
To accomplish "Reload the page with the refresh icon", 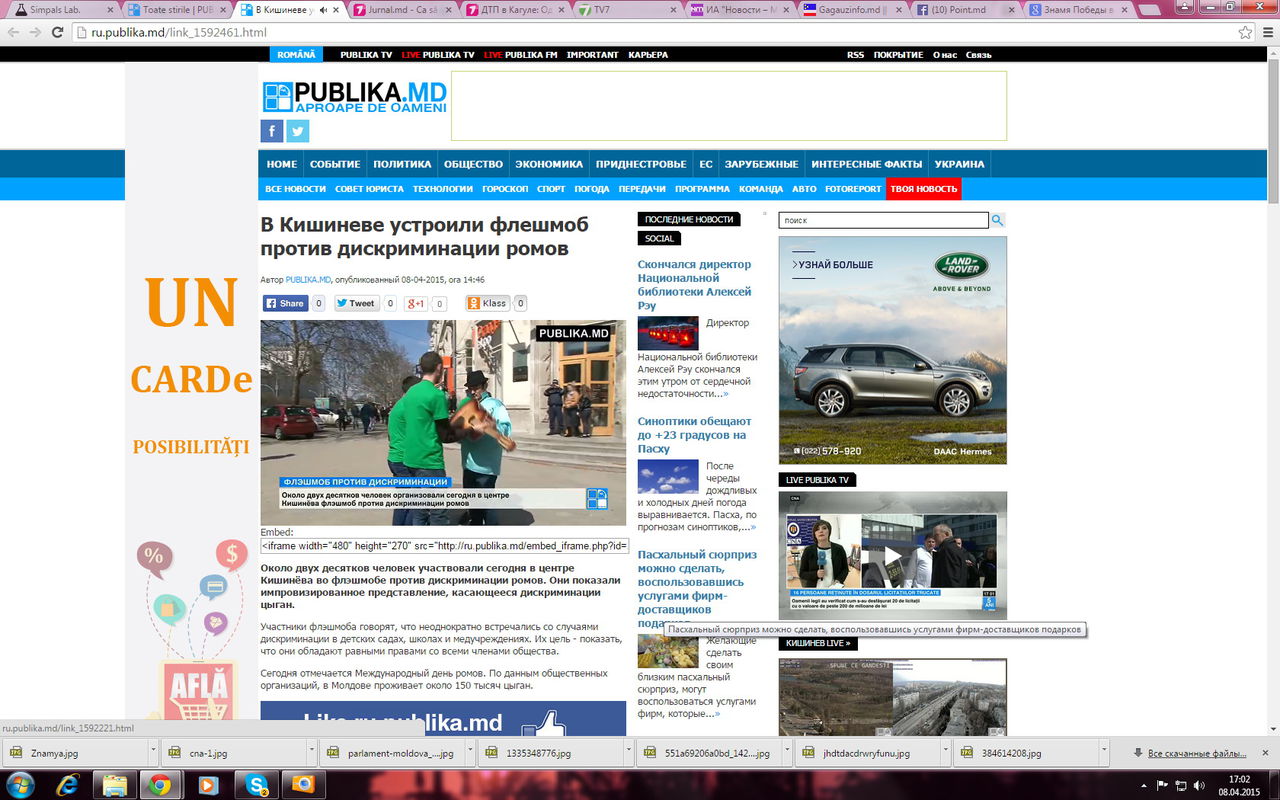I will pyautogui.click(x=59, y=32).
